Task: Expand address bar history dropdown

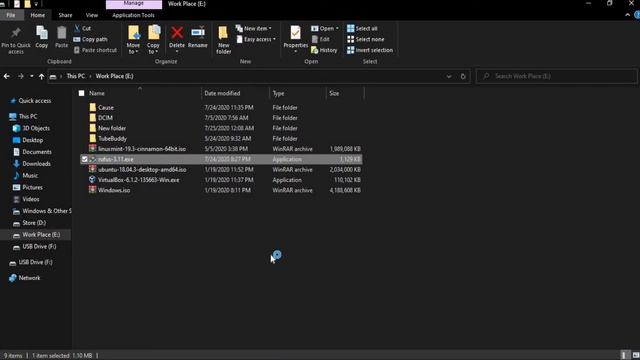Action: click(449, 76)
